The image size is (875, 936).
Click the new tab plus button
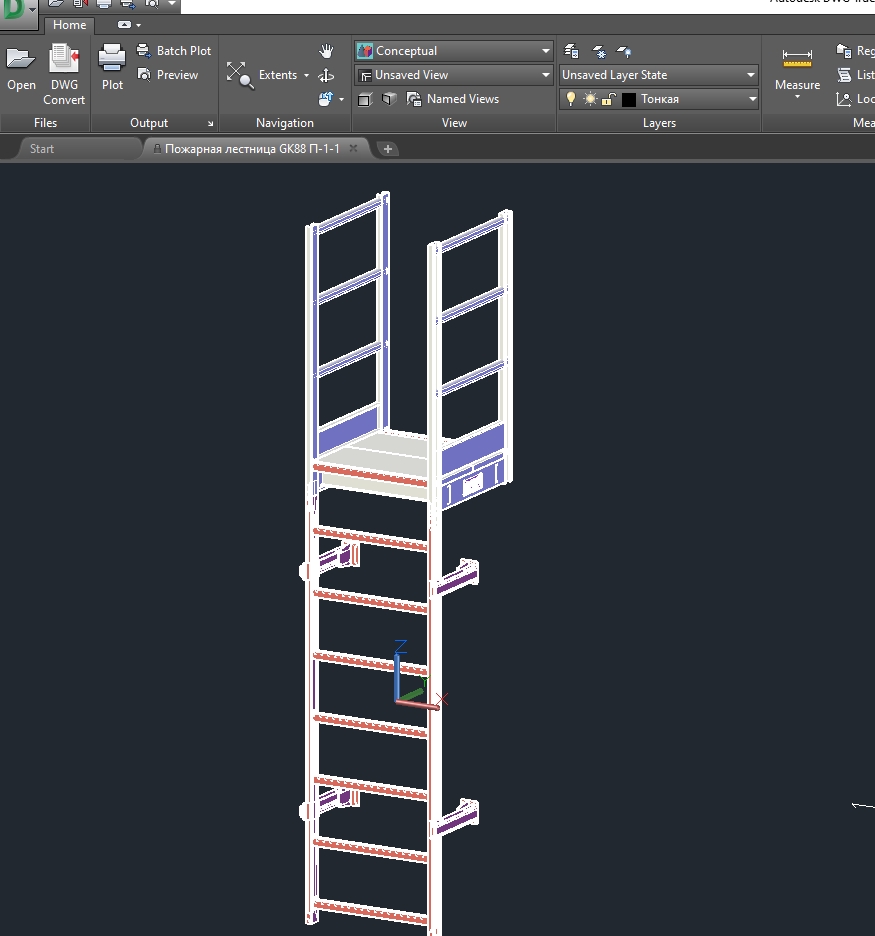(388, 149)
